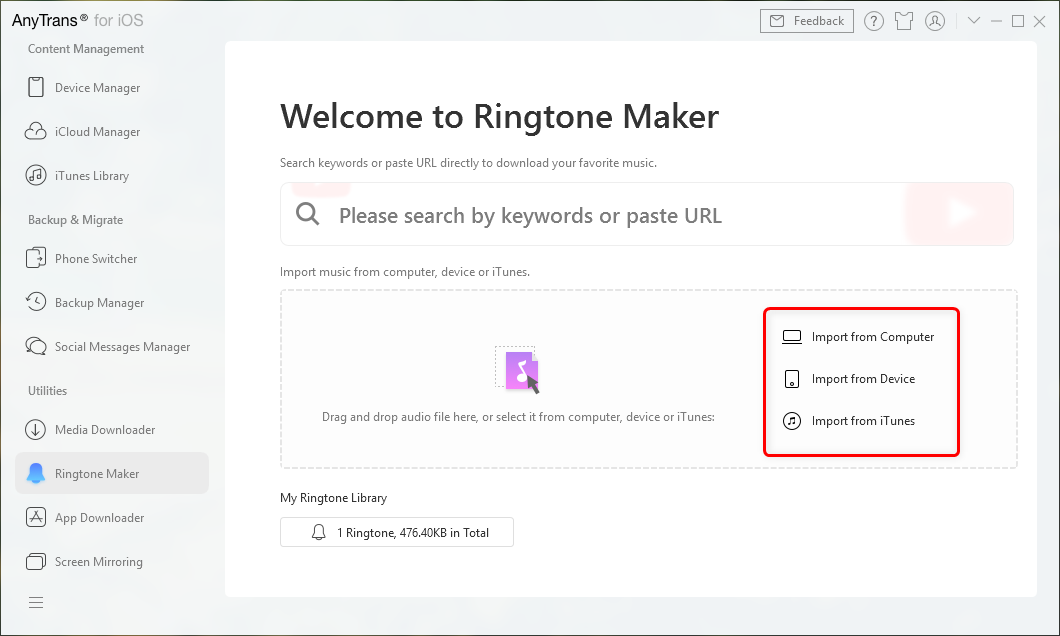The height and width of the screenshot is (636, 1060).
Task: Click the shirt skin theme icon
Action: pos(904,21)
